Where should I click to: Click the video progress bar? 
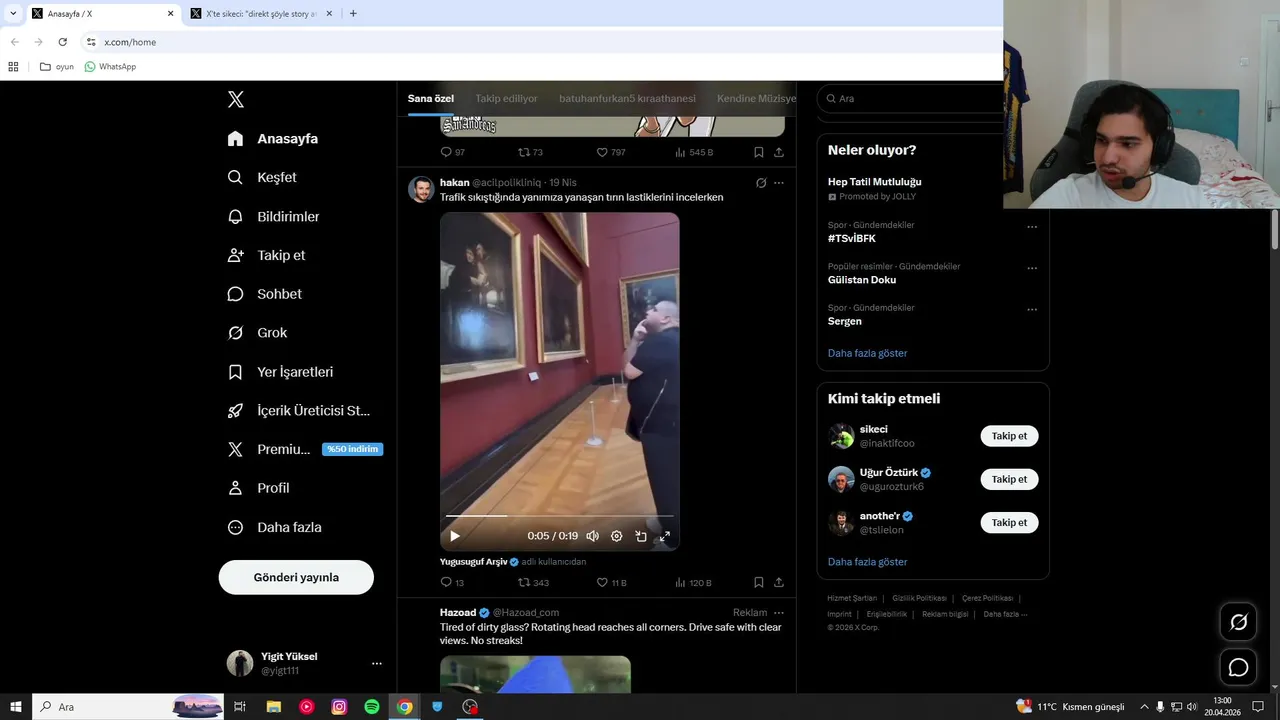click(559, 516)
